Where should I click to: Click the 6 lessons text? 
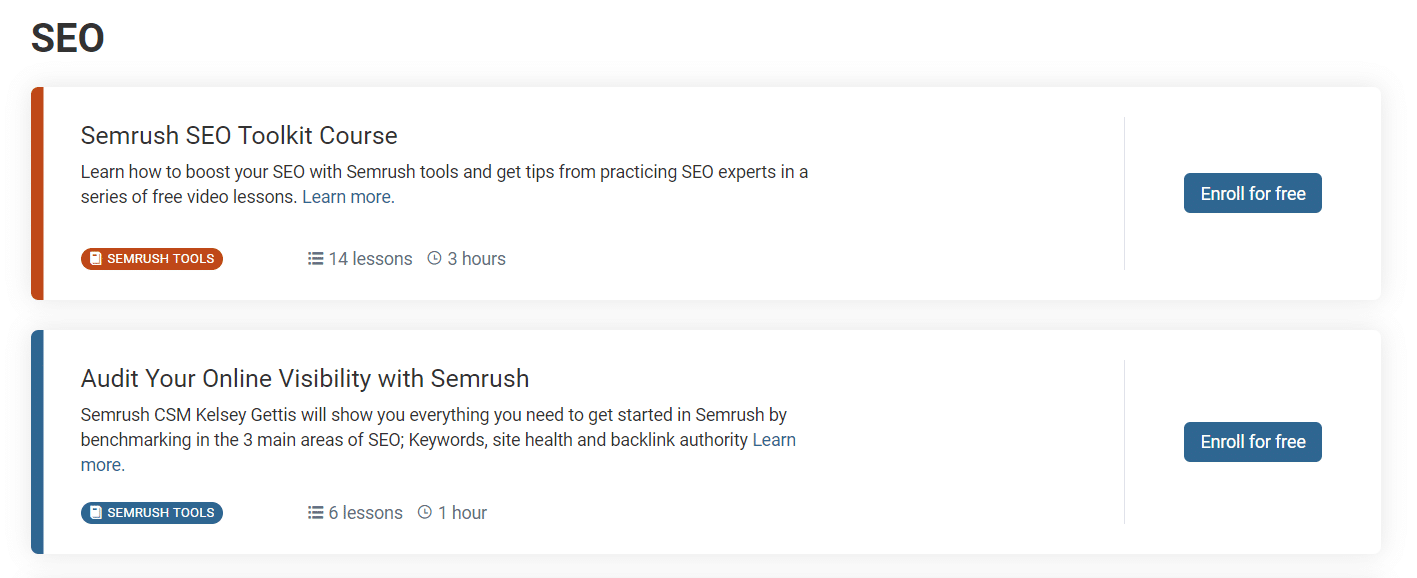pos(365,513)
